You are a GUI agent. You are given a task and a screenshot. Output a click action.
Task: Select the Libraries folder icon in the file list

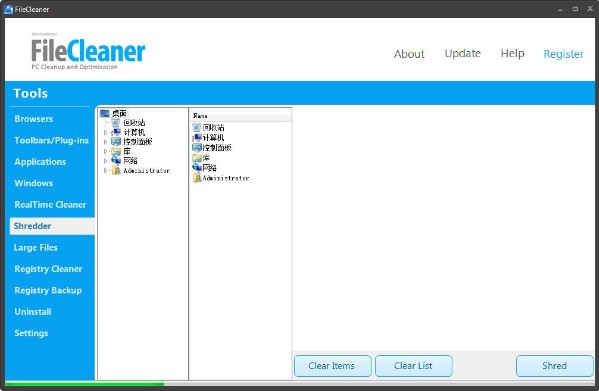click(197, 158)
